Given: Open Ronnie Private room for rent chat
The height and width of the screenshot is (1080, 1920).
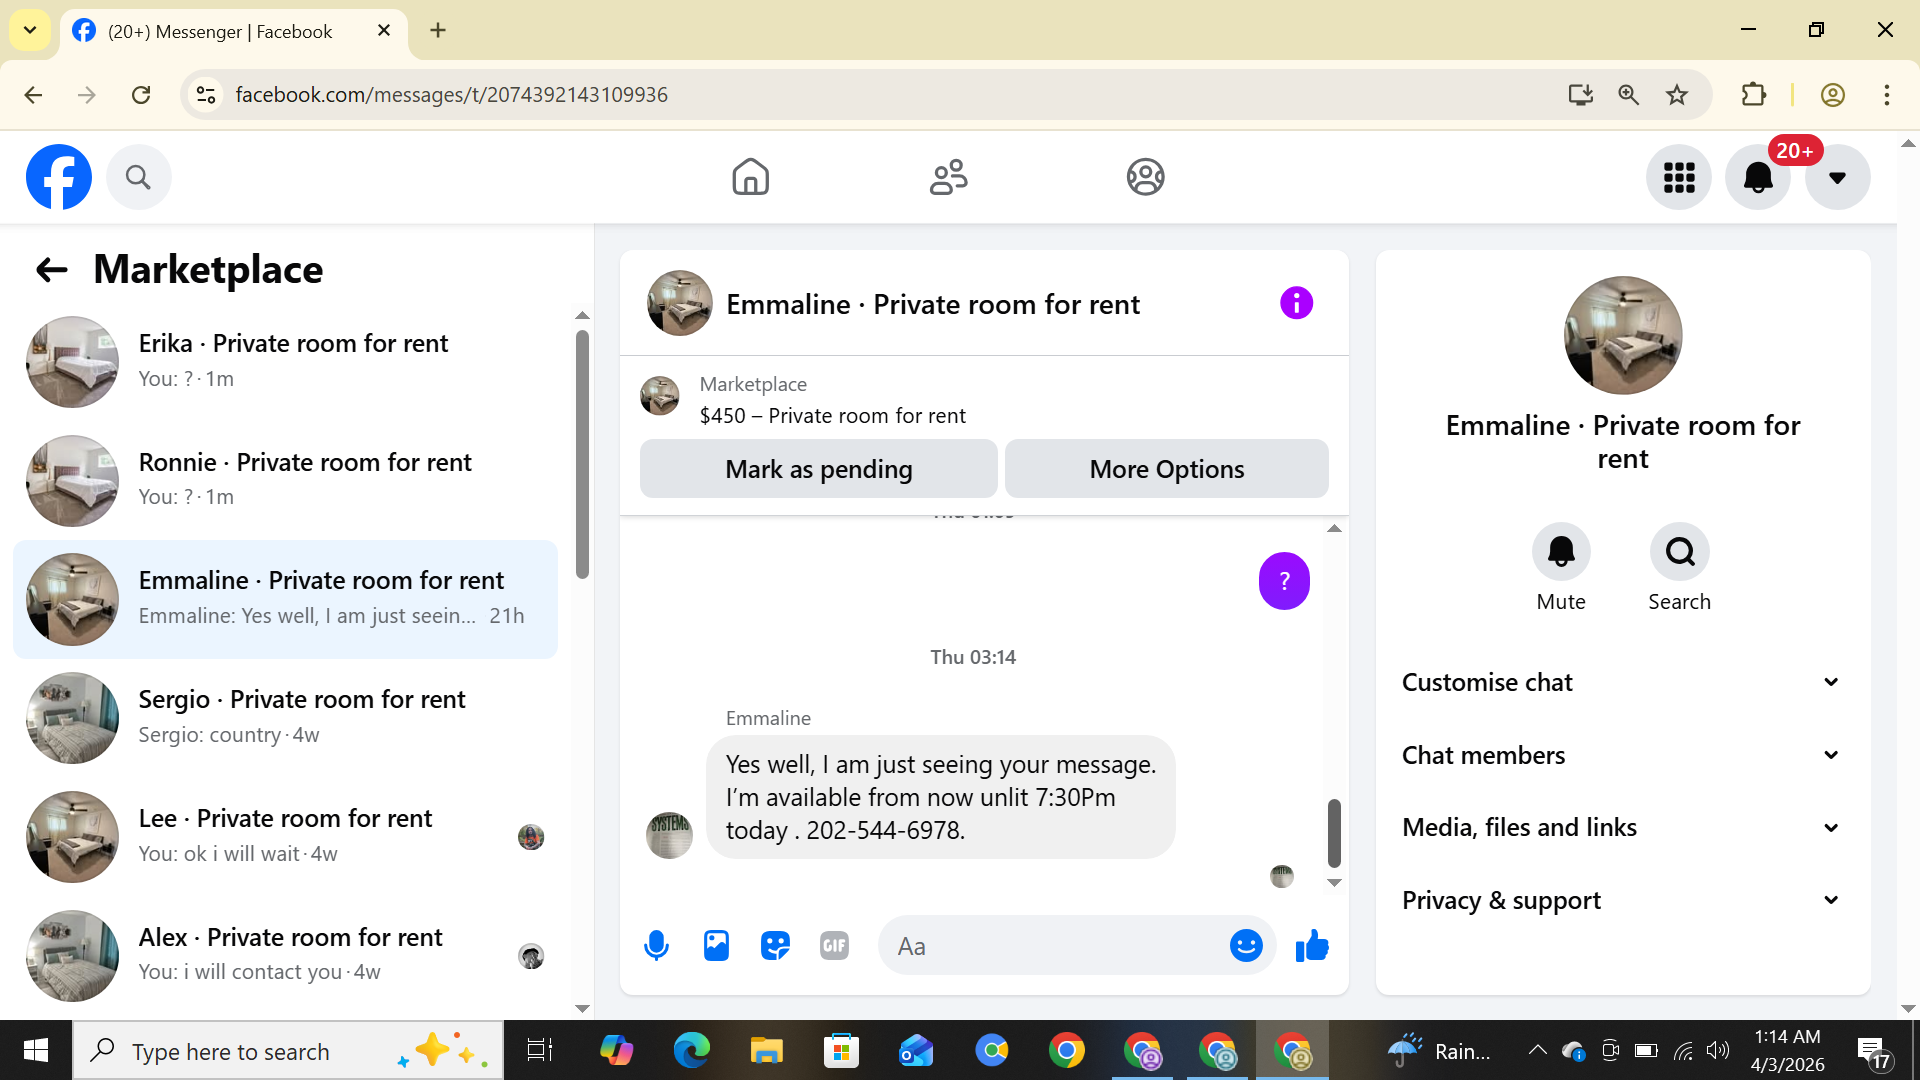Looking at the screenshot, I should click(286, 481).
